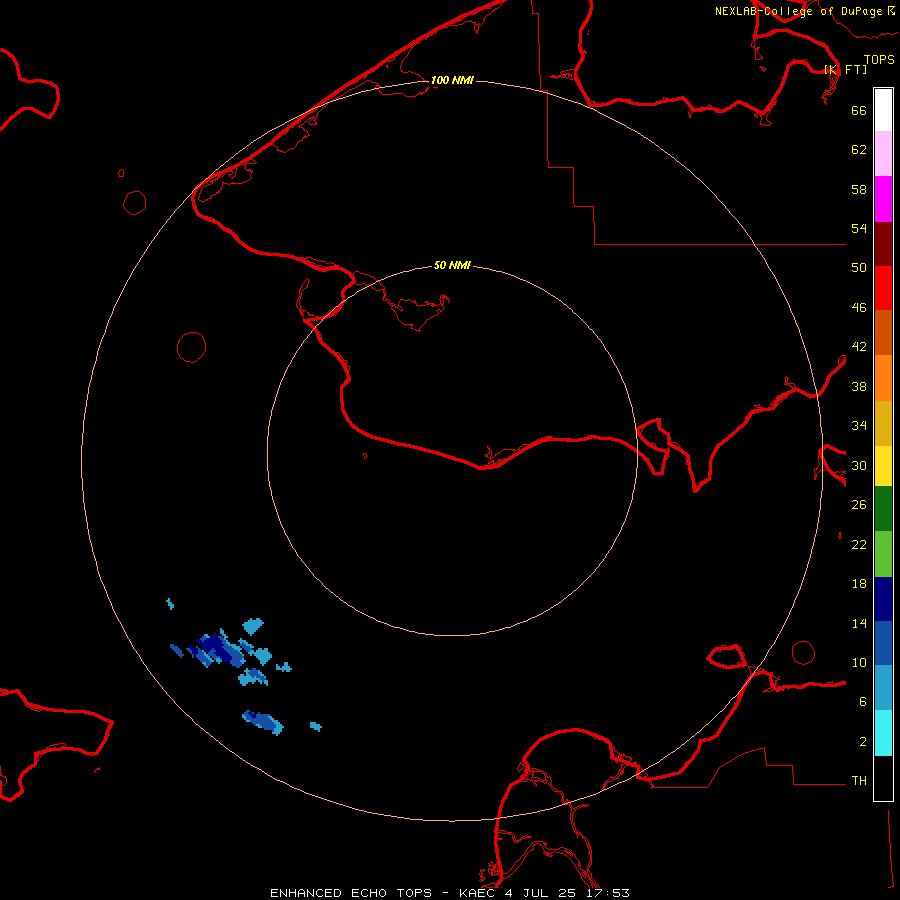Click the 66 value on the legend scale
The height and width of the screenshot is (900, 900).
(859, 110)
